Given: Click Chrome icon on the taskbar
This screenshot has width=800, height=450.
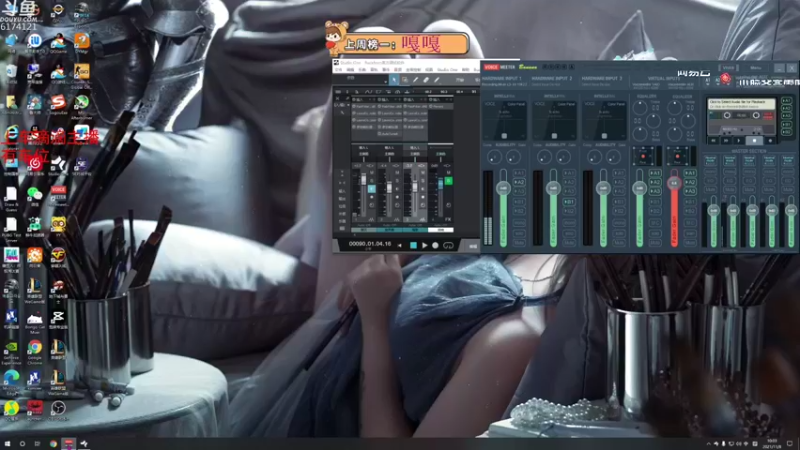Looking at the screenshot, I should click(x=53, y=444).
